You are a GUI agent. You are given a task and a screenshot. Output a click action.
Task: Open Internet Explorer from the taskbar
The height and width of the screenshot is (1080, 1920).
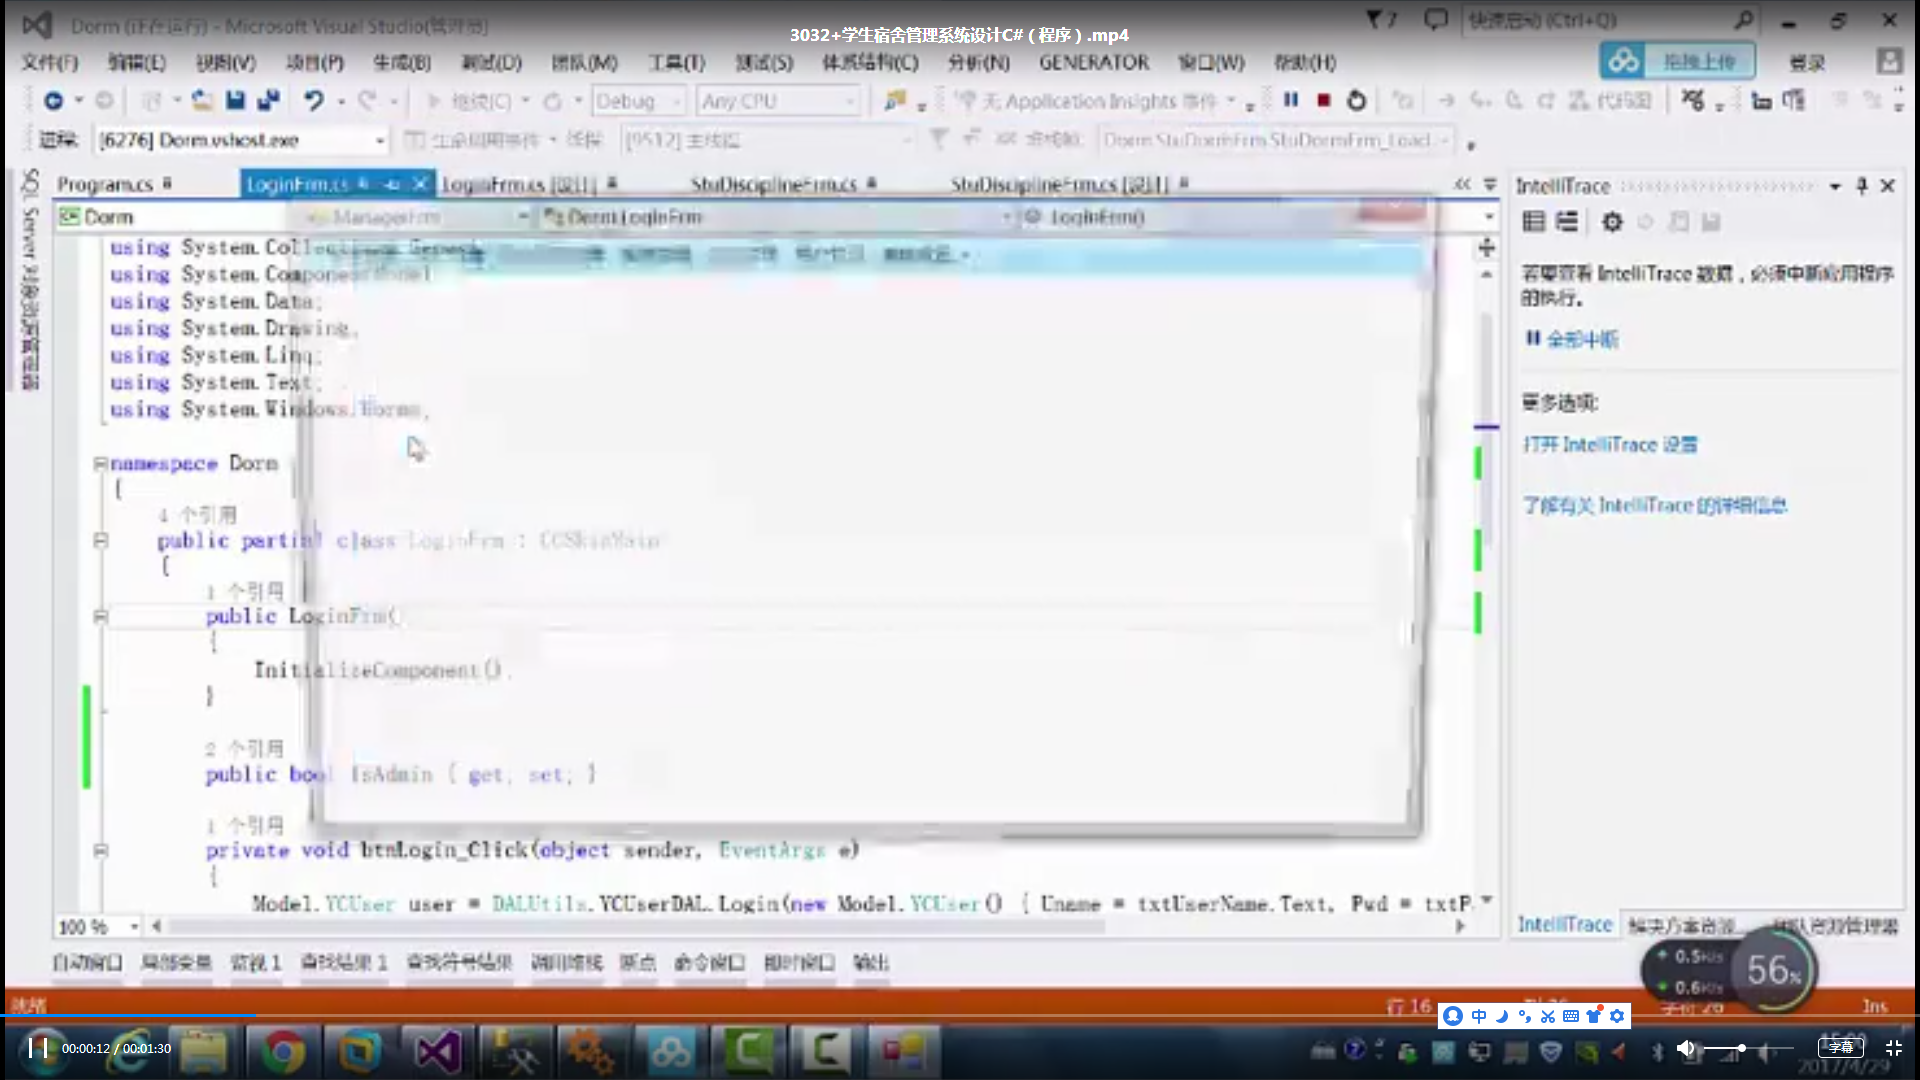tap(128, 1052)
